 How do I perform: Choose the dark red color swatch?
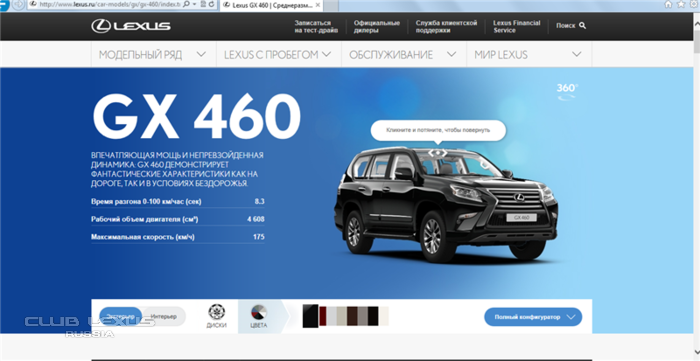tap(323, 316)
